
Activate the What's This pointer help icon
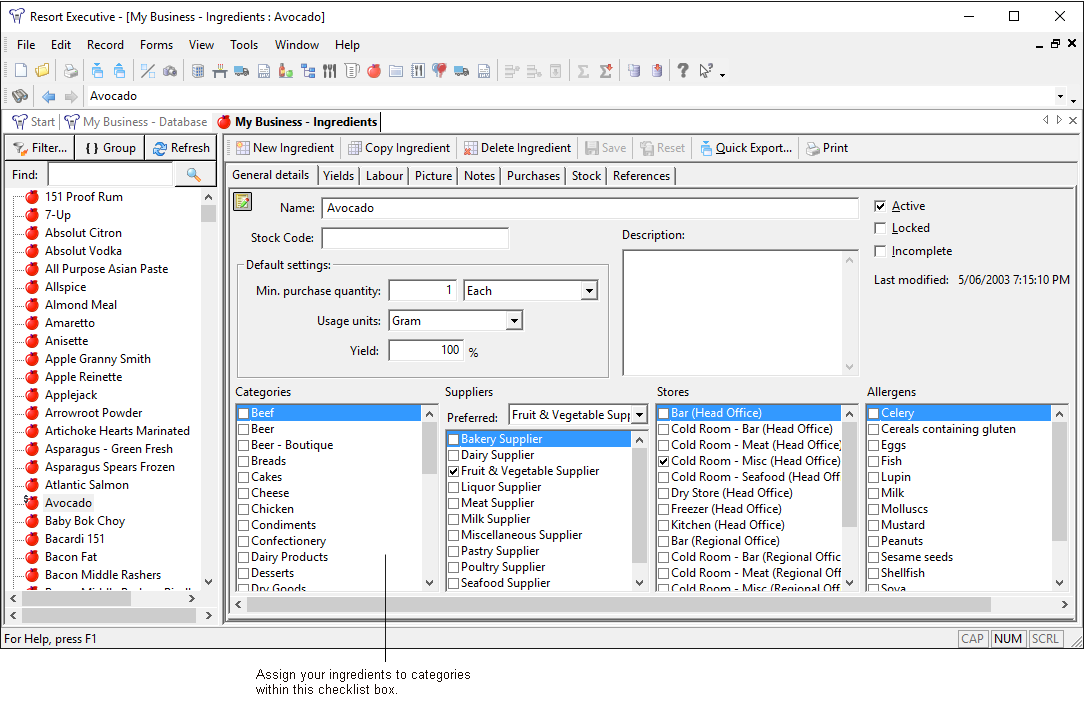click(x=706, y=71)
